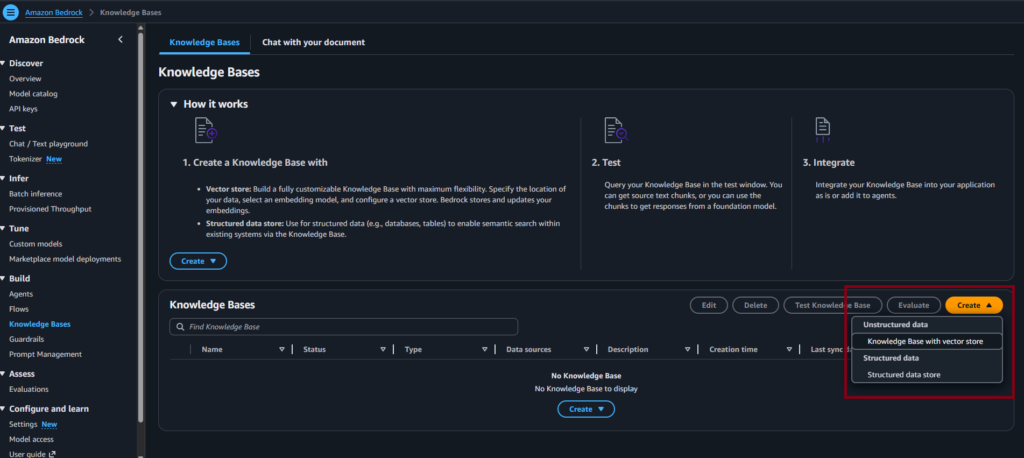Click the Evaluate button
This screenshot has height=458, width=1024.
tap(914, 305)
